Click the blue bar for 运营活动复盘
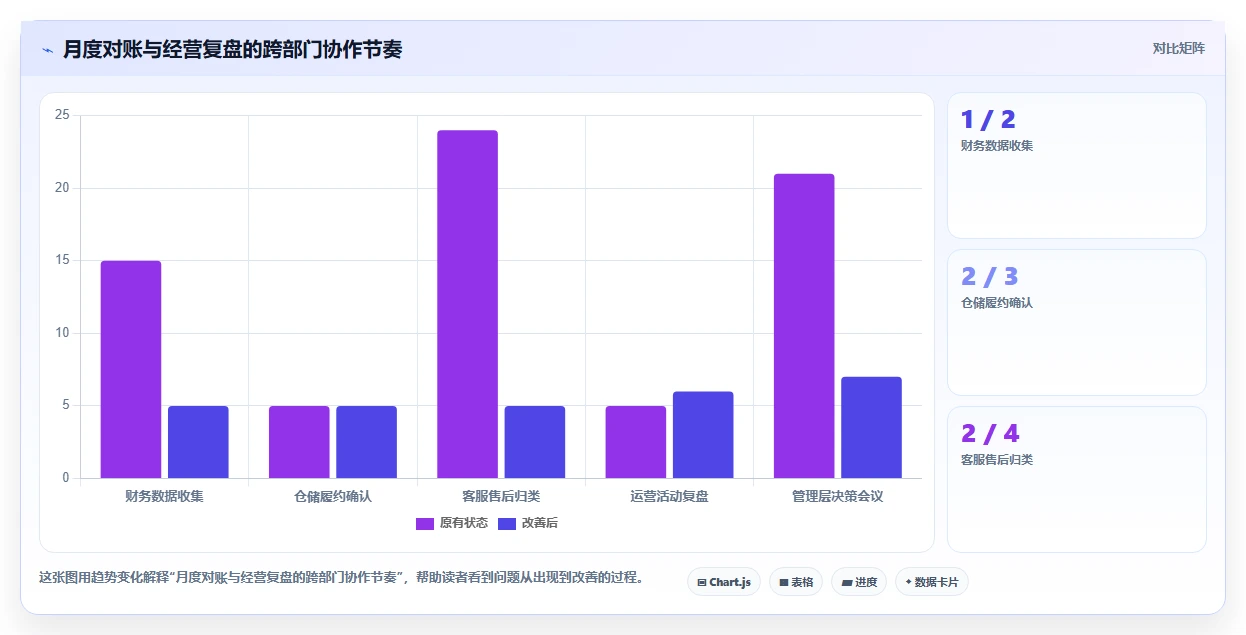1246x635 pixels. [x=703, y=435]
